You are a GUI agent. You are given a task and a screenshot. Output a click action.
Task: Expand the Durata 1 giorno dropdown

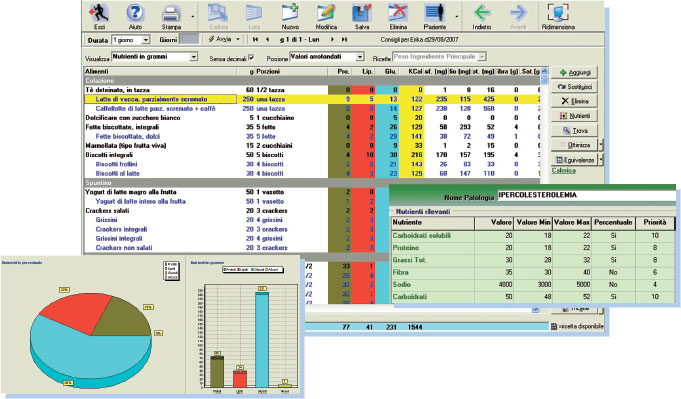pyautogui.click(x=146, y=40)
